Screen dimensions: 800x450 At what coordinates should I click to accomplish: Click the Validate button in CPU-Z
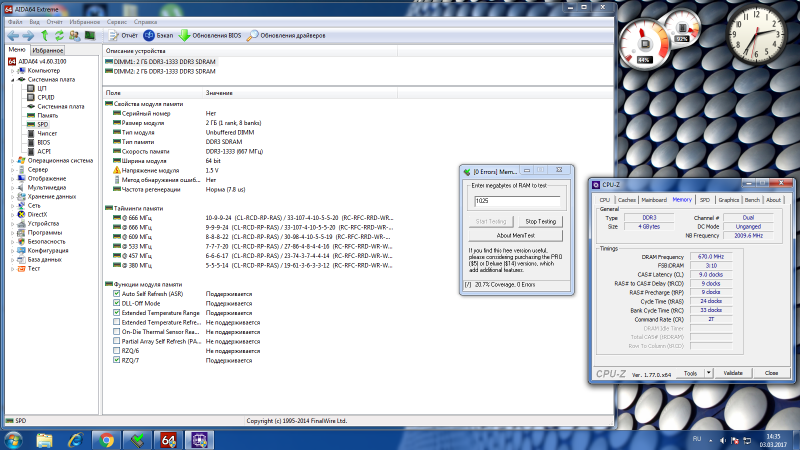point(731,373)
